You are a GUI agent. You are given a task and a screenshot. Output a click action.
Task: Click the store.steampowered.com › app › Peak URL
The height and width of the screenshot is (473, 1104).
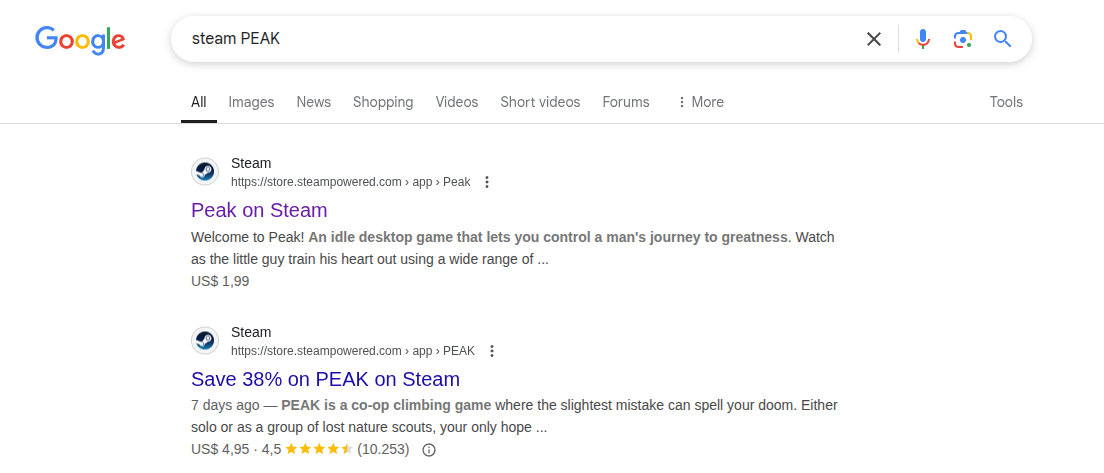pyautogui.click(x=351, y=182)
